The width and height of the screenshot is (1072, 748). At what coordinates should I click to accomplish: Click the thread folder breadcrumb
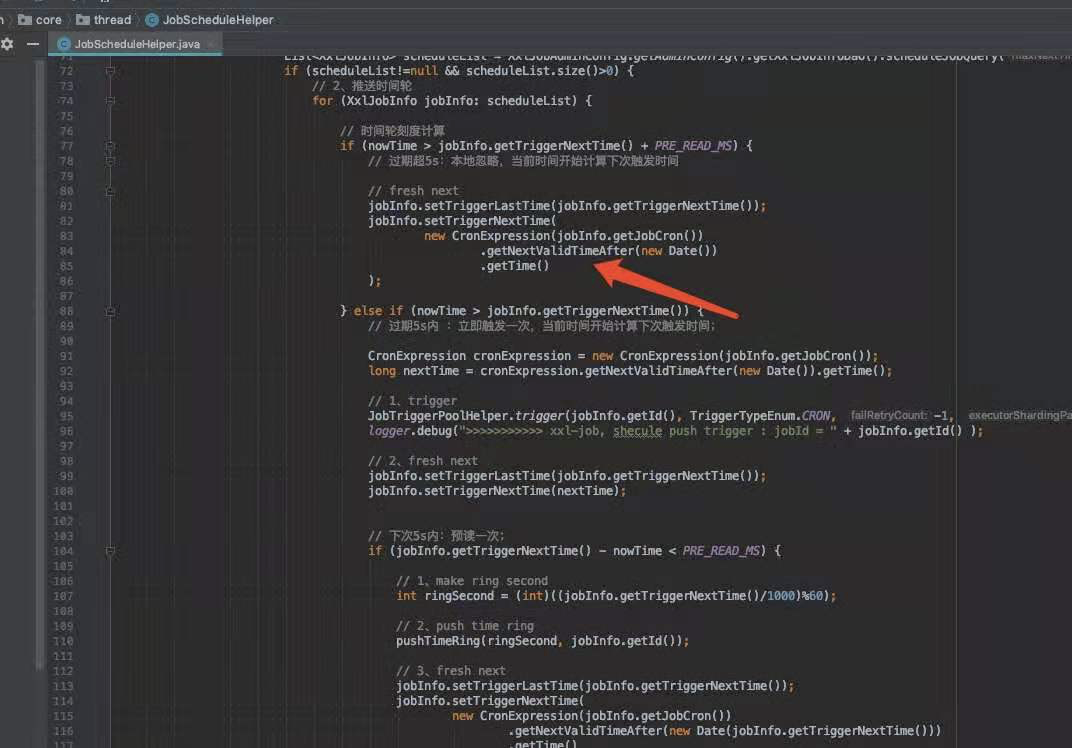pyautogui.click(x=104, y=20)
